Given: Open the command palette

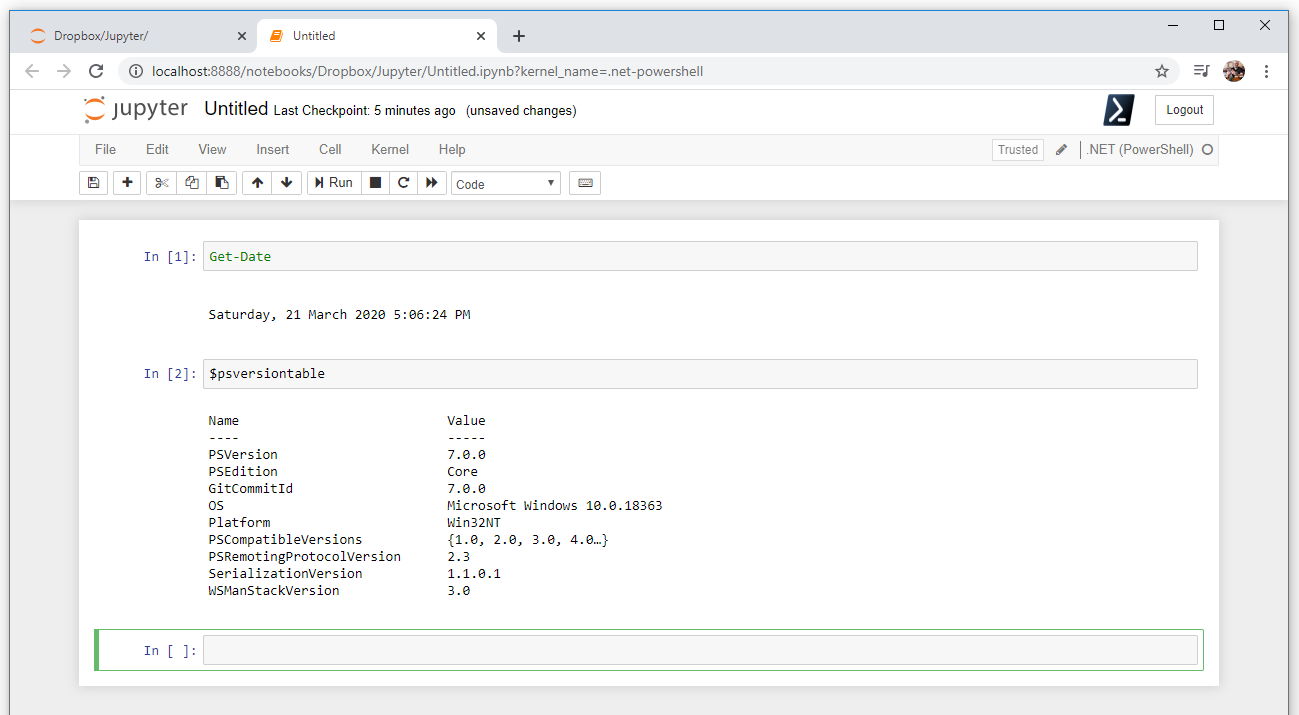Looking at the screenshot, I should [585, 183].
